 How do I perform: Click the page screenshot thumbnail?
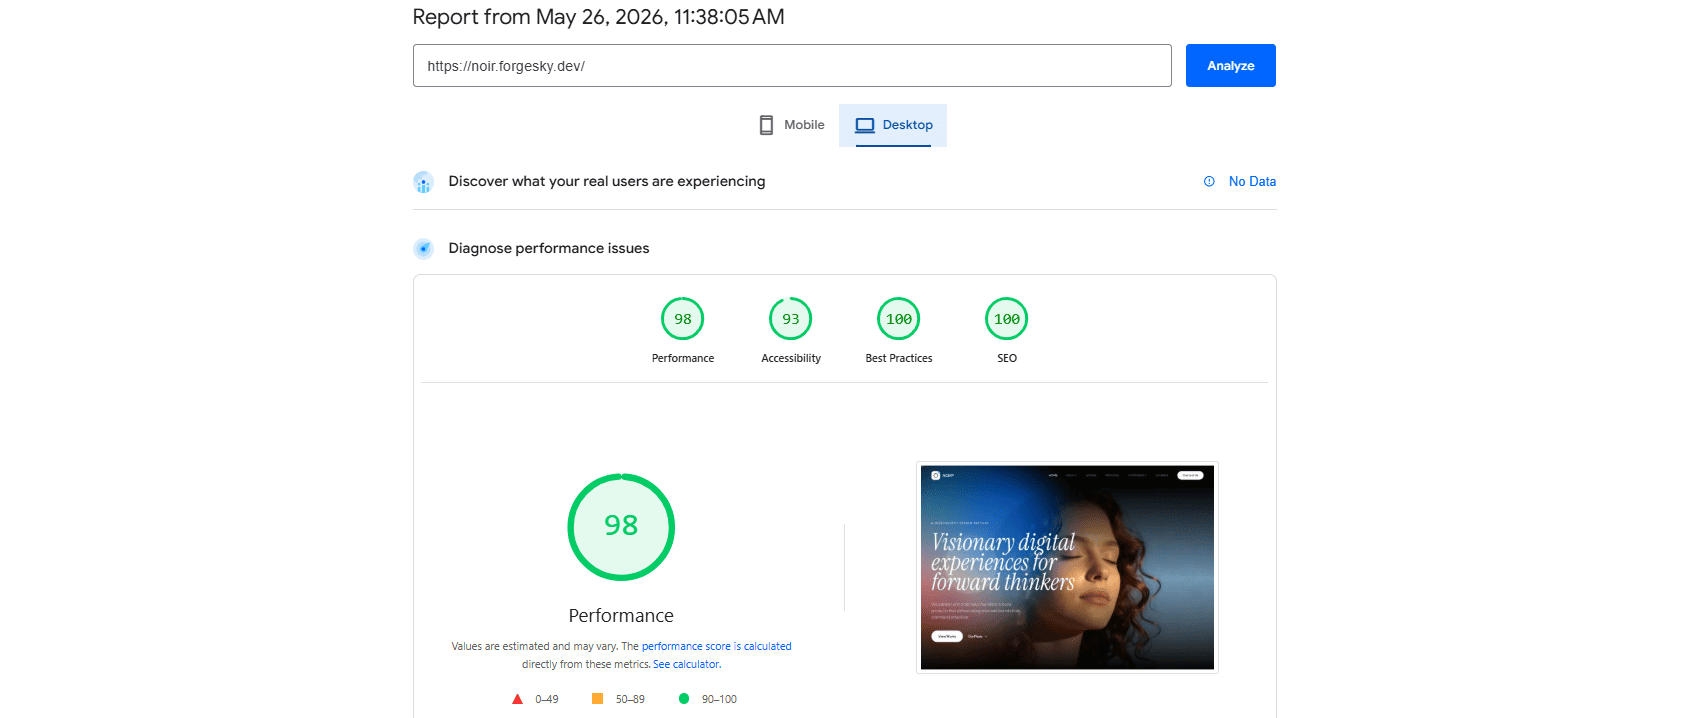(1067, 567)
